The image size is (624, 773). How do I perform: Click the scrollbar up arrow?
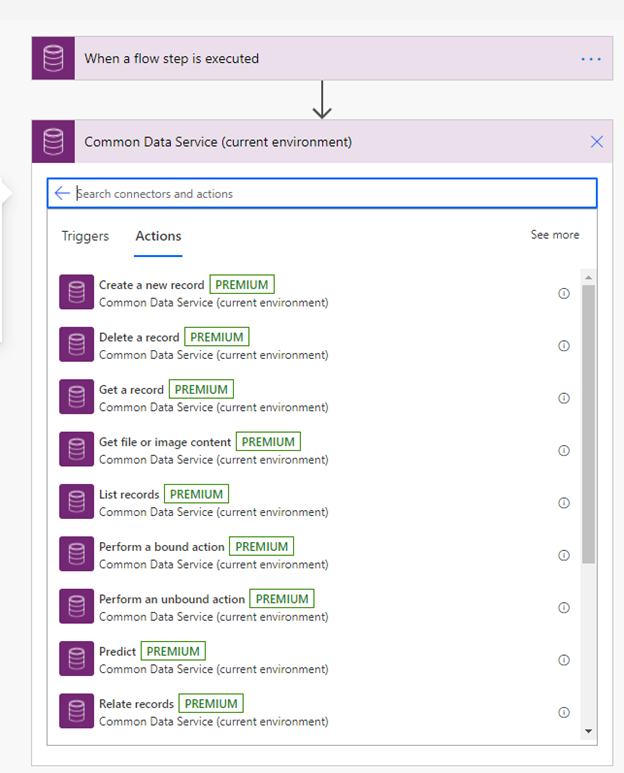(588, 278)
